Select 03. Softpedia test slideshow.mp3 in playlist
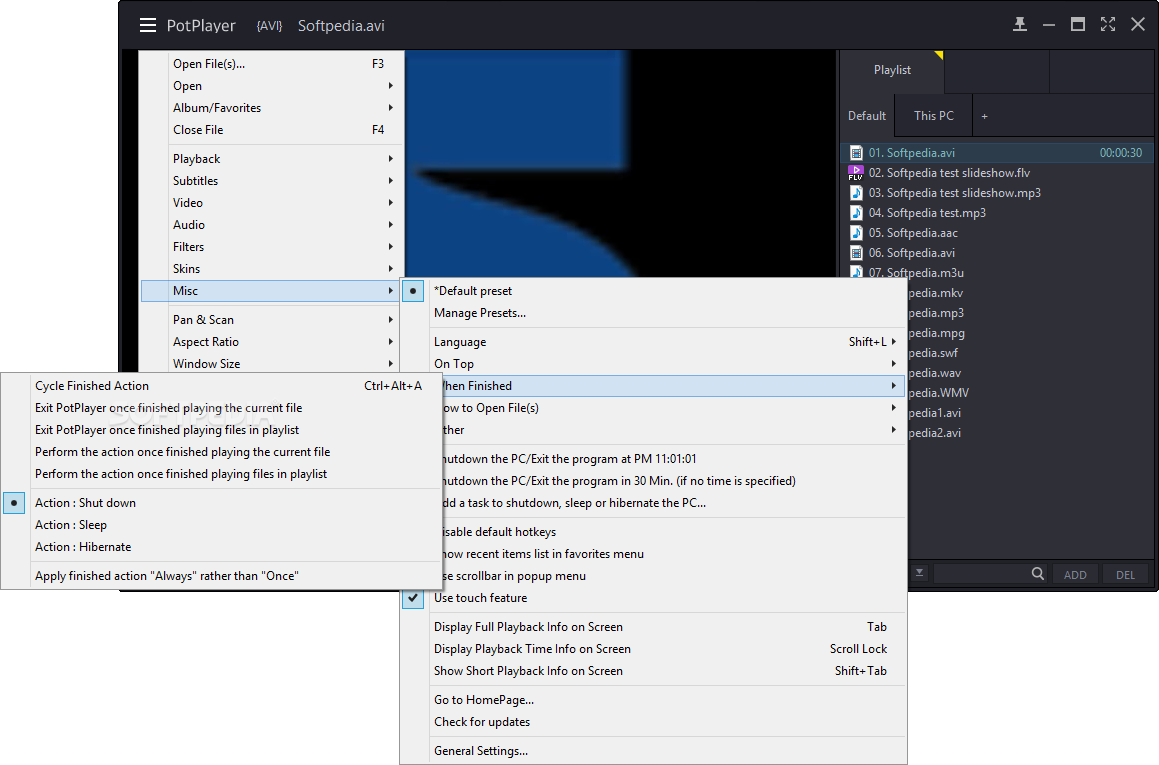This screenshot has width=1159, height=765. [x=997, y=193]
